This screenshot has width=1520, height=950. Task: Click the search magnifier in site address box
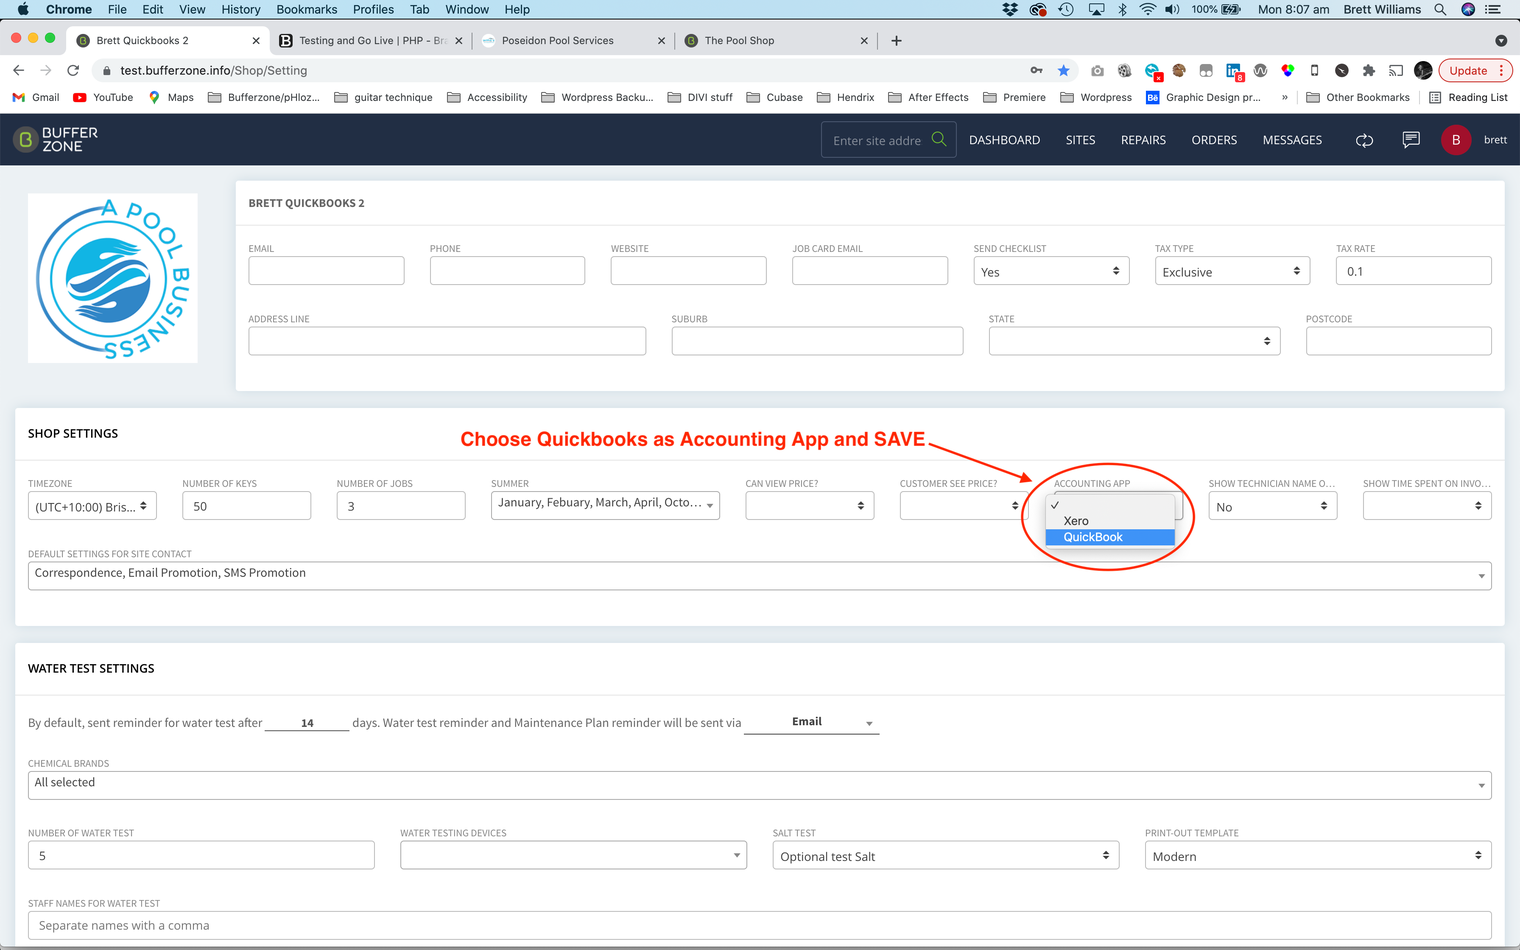[939, 140]
